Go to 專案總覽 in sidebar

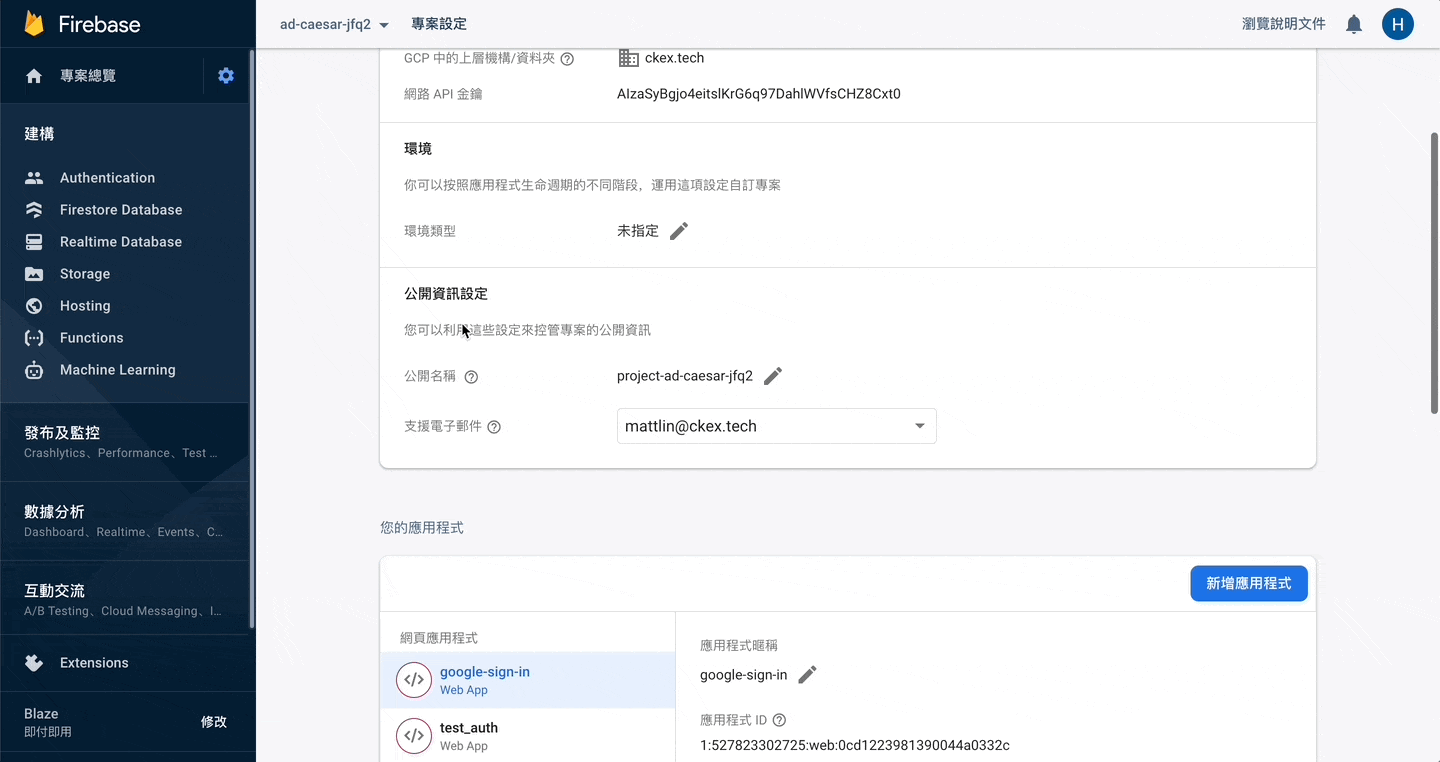point(88,76)
